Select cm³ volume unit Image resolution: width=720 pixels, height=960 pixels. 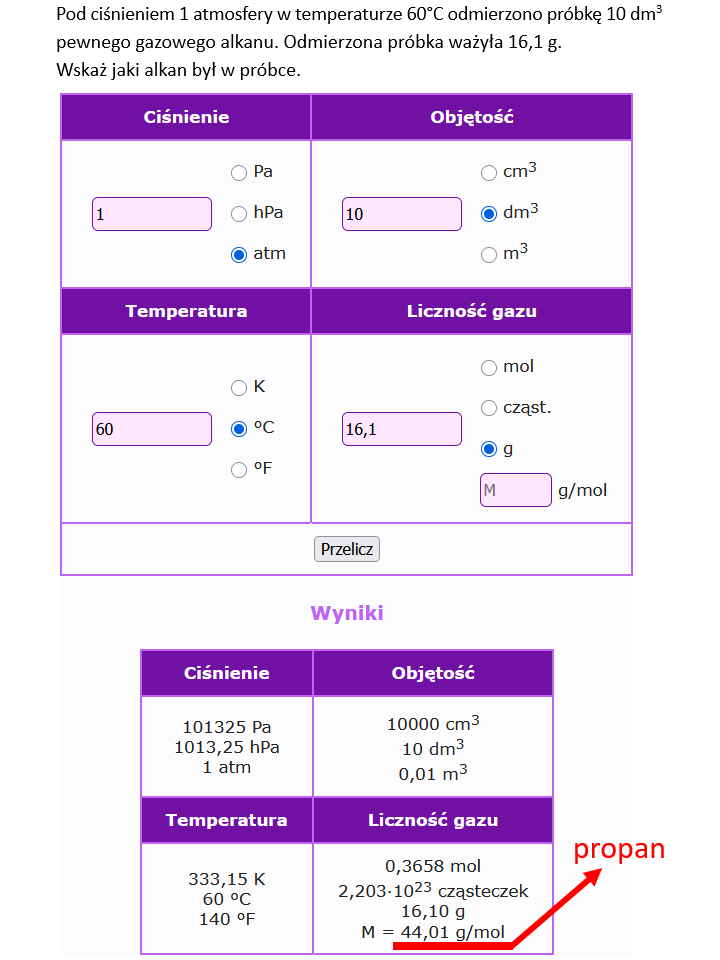pos(489,173)
